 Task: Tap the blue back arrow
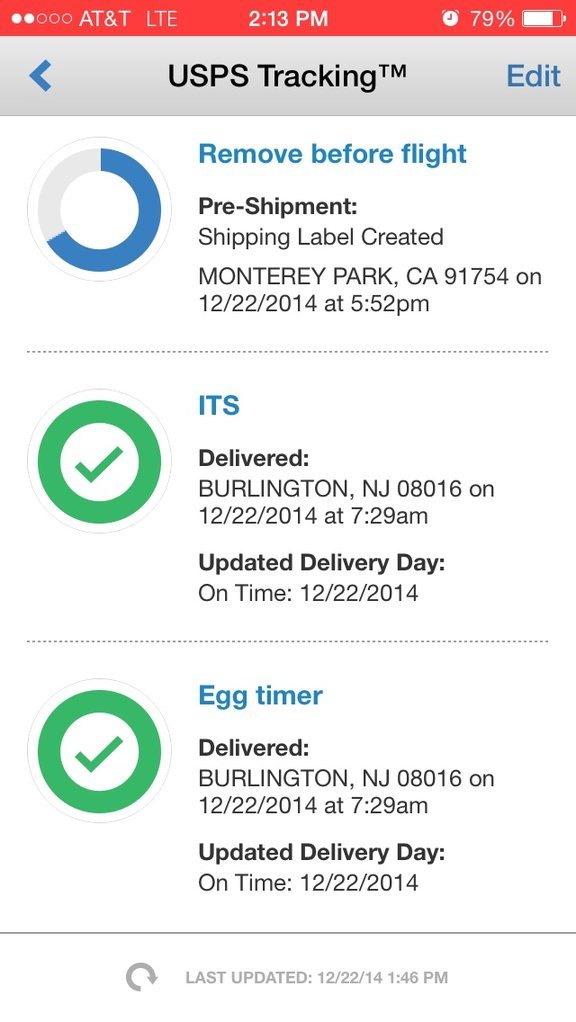click(x=40, y=76)
